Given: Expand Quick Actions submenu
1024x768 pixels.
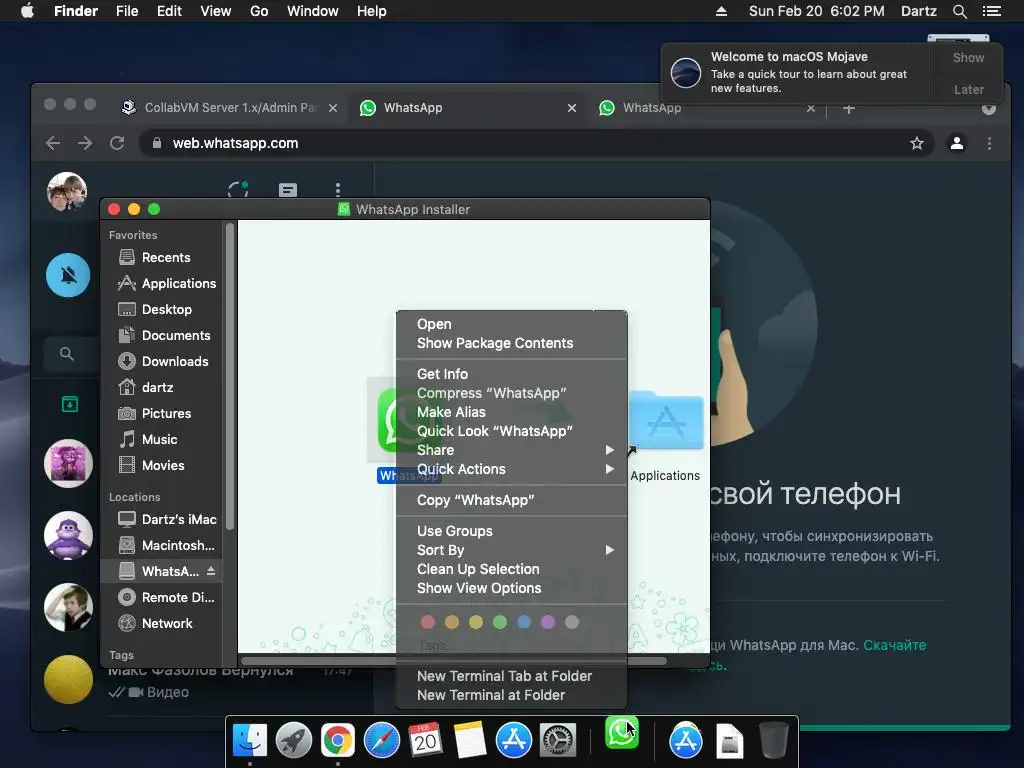Looking at the screenshot, I should [609, 469].
